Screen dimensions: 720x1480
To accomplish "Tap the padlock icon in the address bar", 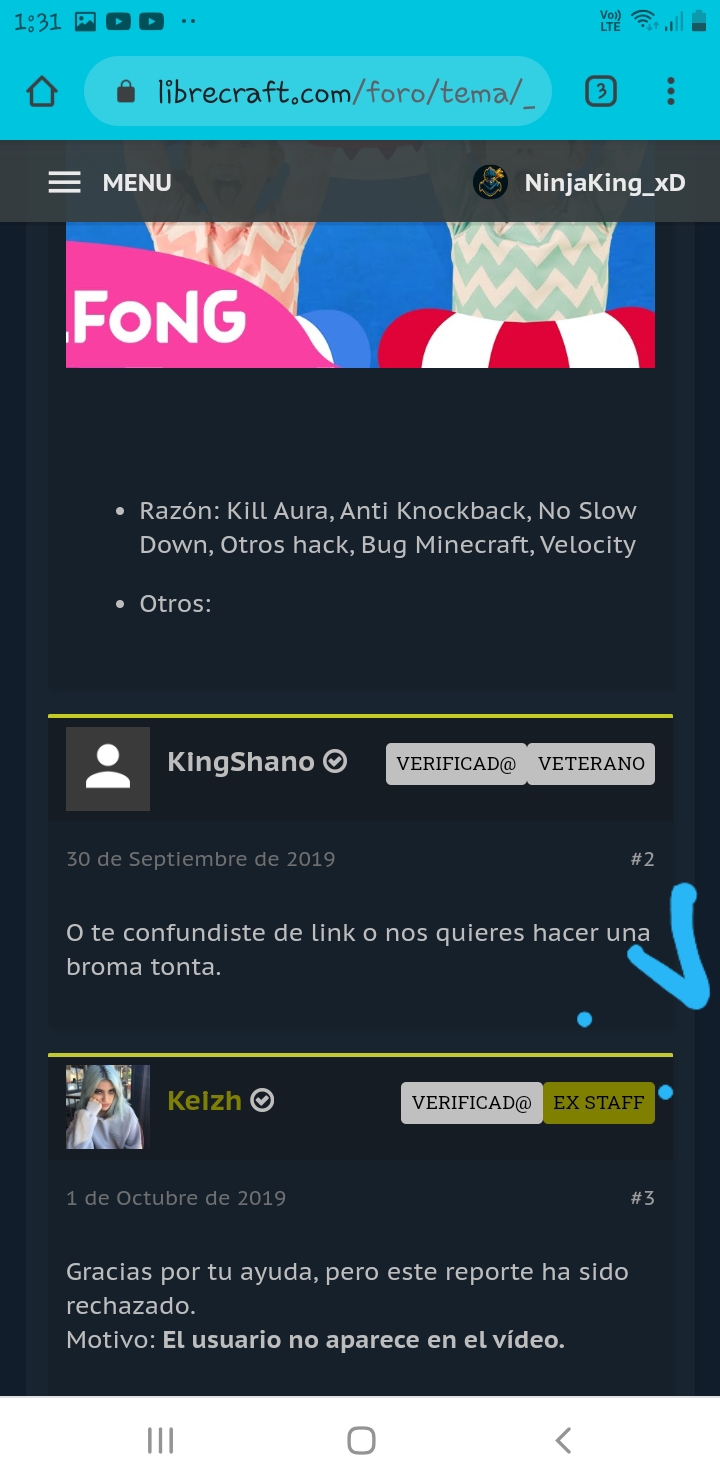I will 126,92.
